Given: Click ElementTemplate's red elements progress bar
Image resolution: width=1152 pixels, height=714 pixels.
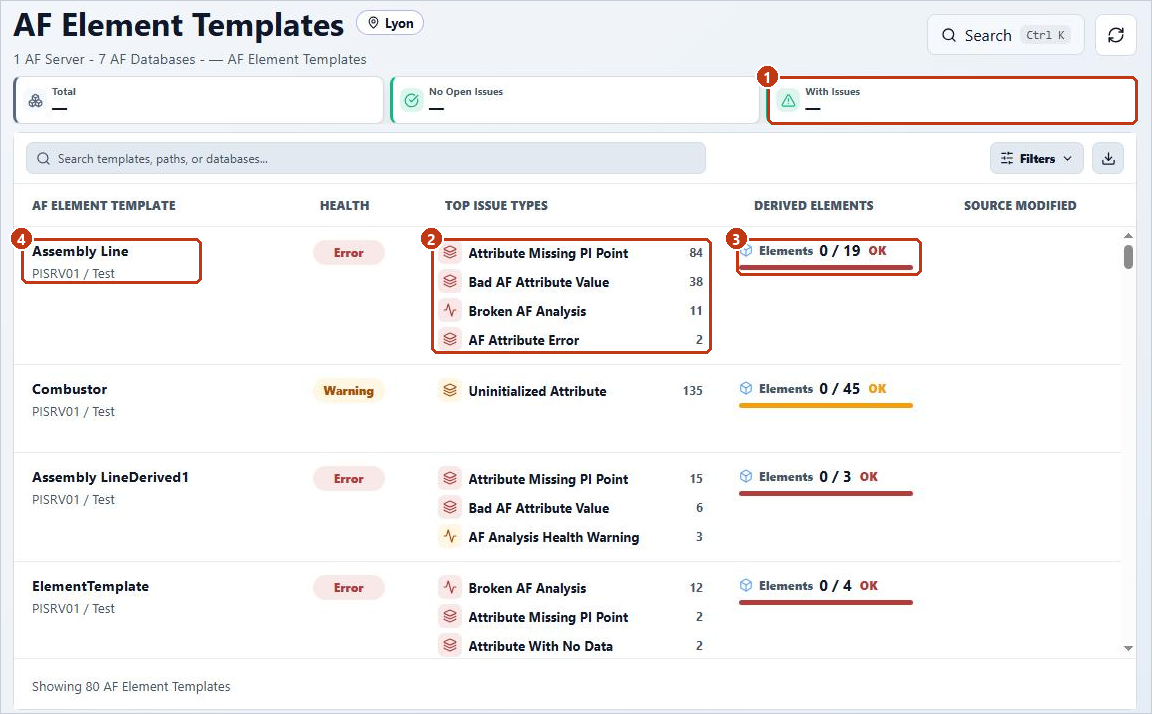Looking at the screenshot, I should pyautogui.click(x=826, y=602).
